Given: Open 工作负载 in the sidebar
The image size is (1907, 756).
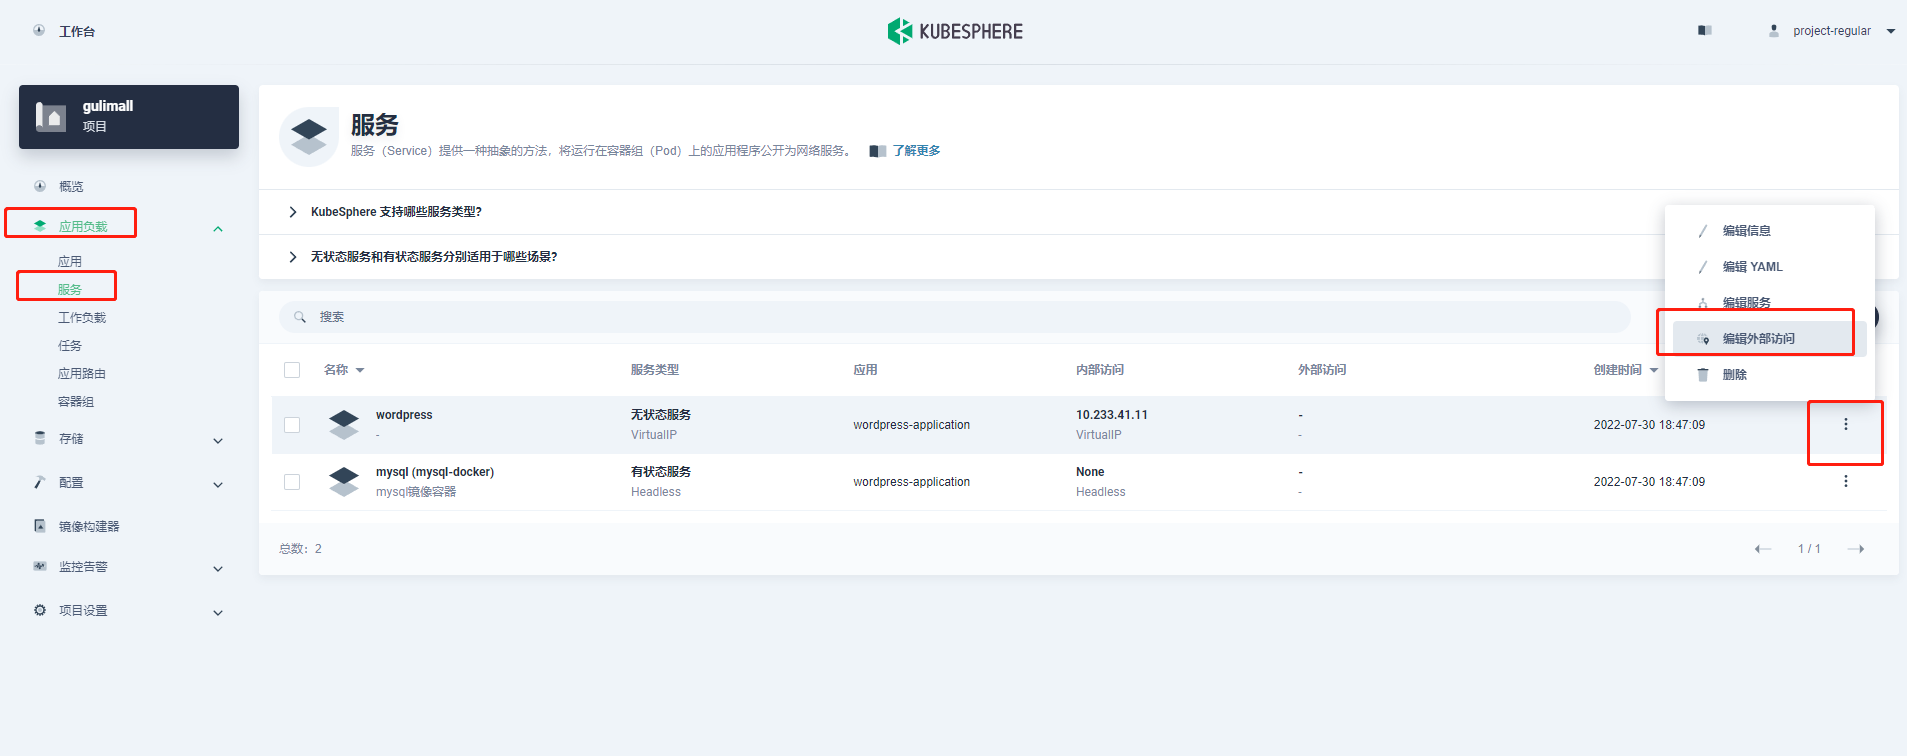Looking at the screenshot, I should (82, 318).
